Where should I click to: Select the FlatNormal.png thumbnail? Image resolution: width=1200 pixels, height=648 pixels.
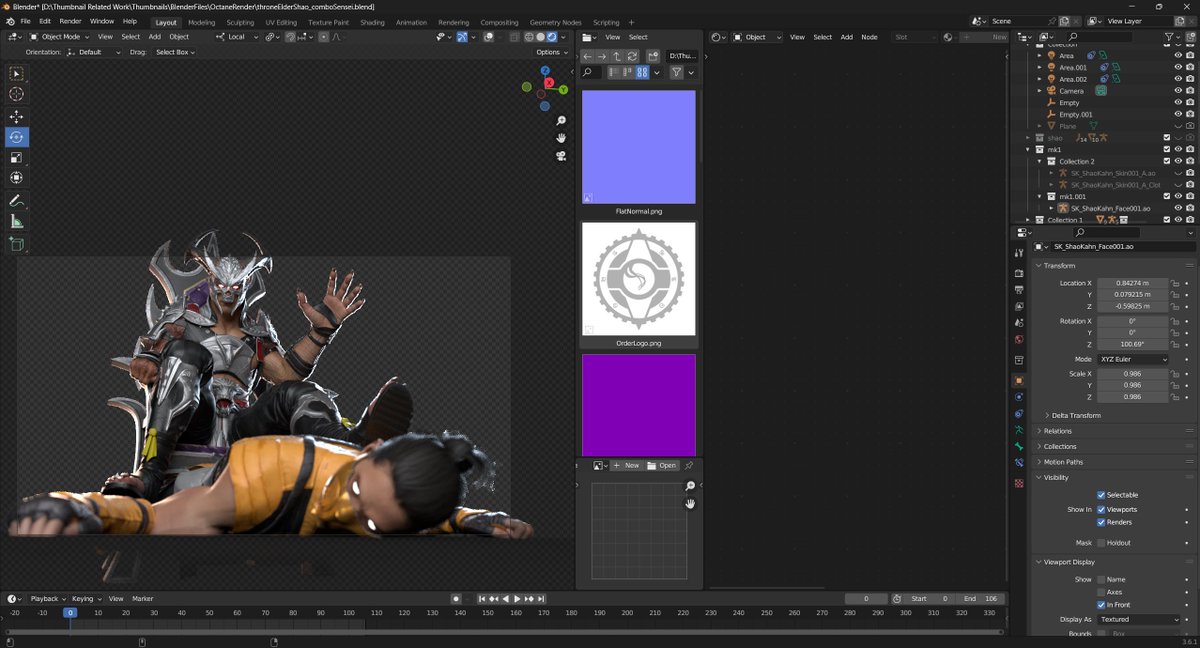point(639,147)
